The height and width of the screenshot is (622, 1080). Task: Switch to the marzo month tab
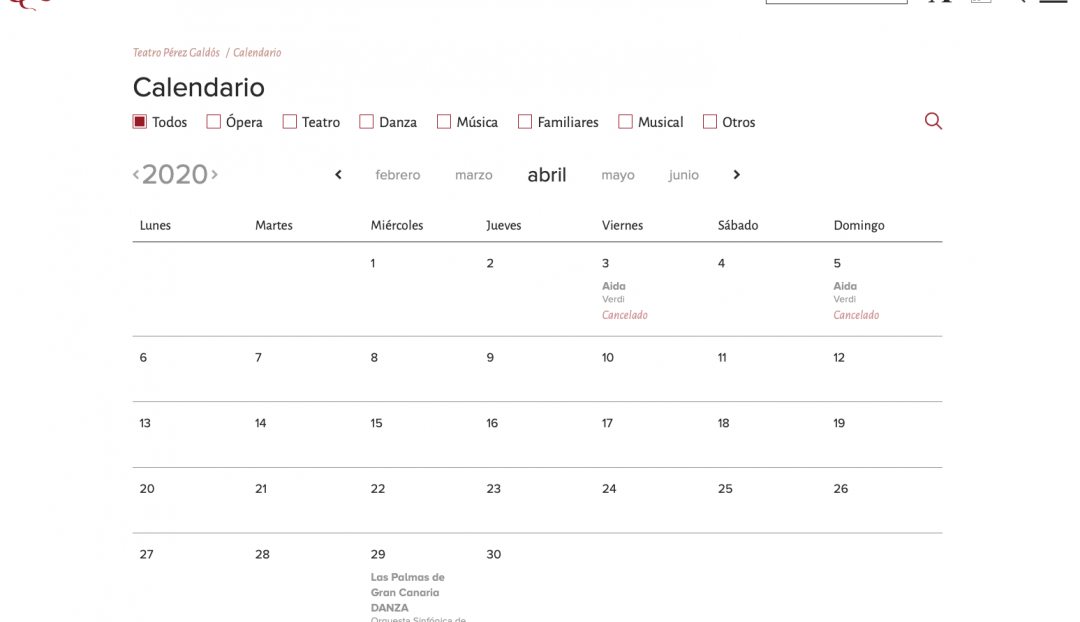tap(474, 175)
